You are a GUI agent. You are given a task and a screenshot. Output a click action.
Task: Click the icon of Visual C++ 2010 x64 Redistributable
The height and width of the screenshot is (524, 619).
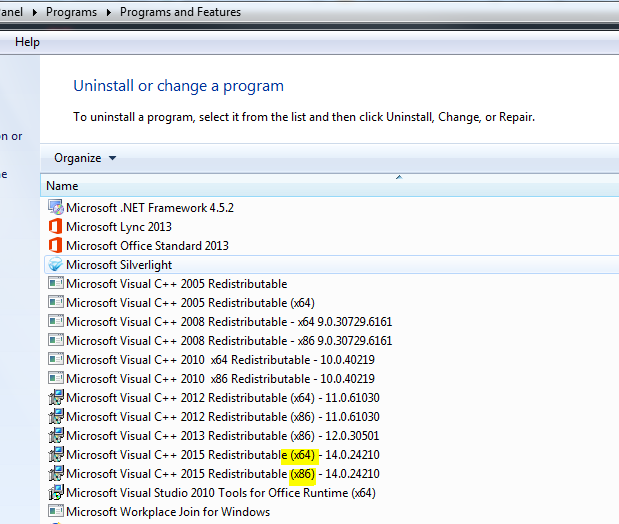(x=56, y=359)
